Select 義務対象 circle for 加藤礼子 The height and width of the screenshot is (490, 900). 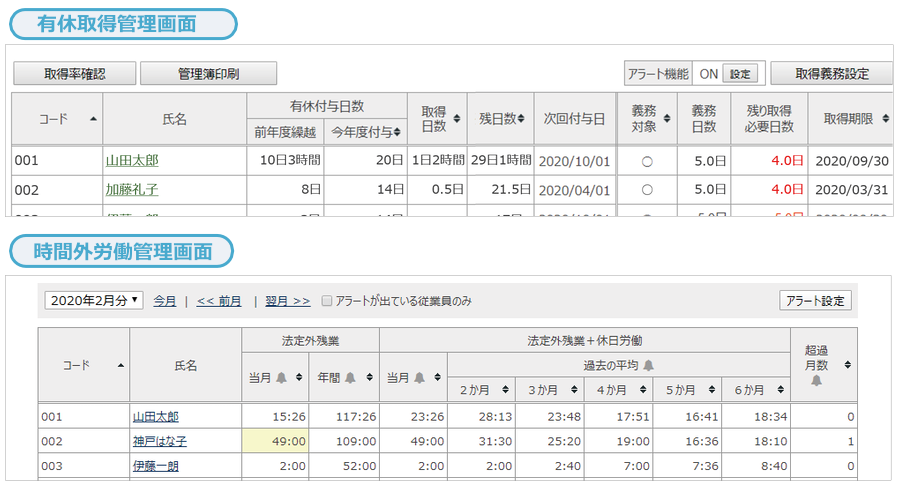(x=646, y=188)
